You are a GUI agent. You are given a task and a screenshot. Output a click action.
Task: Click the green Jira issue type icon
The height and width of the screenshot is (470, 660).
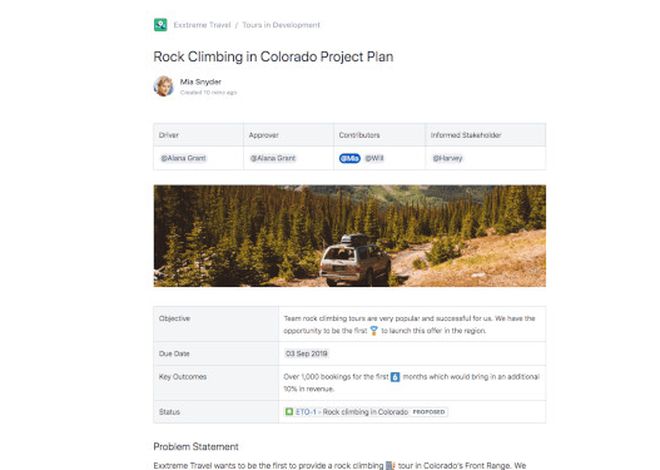[289, 412]
